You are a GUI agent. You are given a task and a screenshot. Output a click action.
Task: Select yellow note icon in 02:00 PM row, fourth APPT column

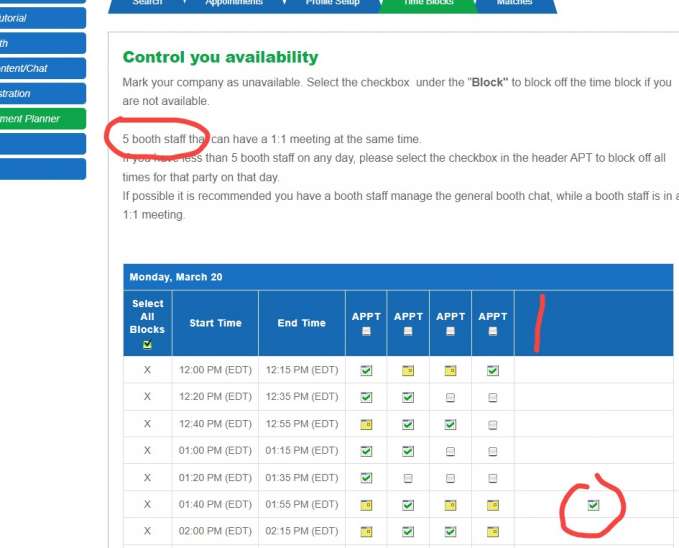[492, 531]
